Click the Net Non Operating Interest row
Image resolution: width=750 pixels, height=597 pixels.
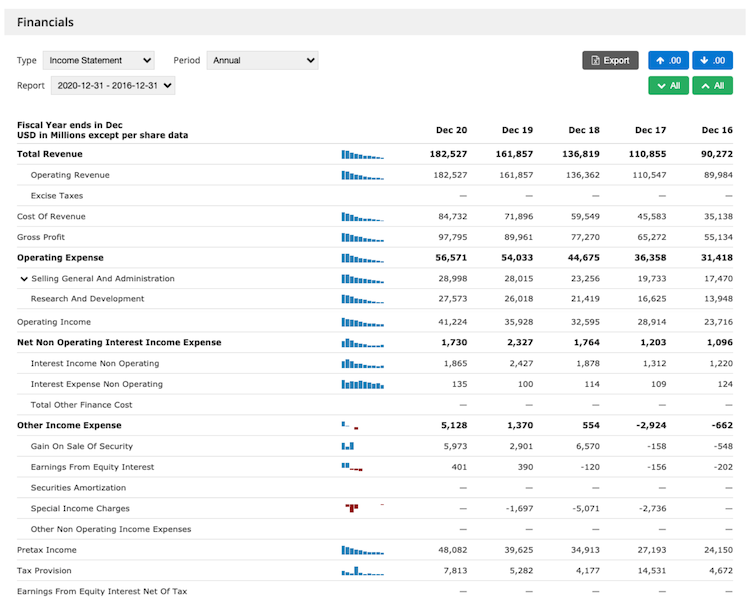(x=119, y=342)
